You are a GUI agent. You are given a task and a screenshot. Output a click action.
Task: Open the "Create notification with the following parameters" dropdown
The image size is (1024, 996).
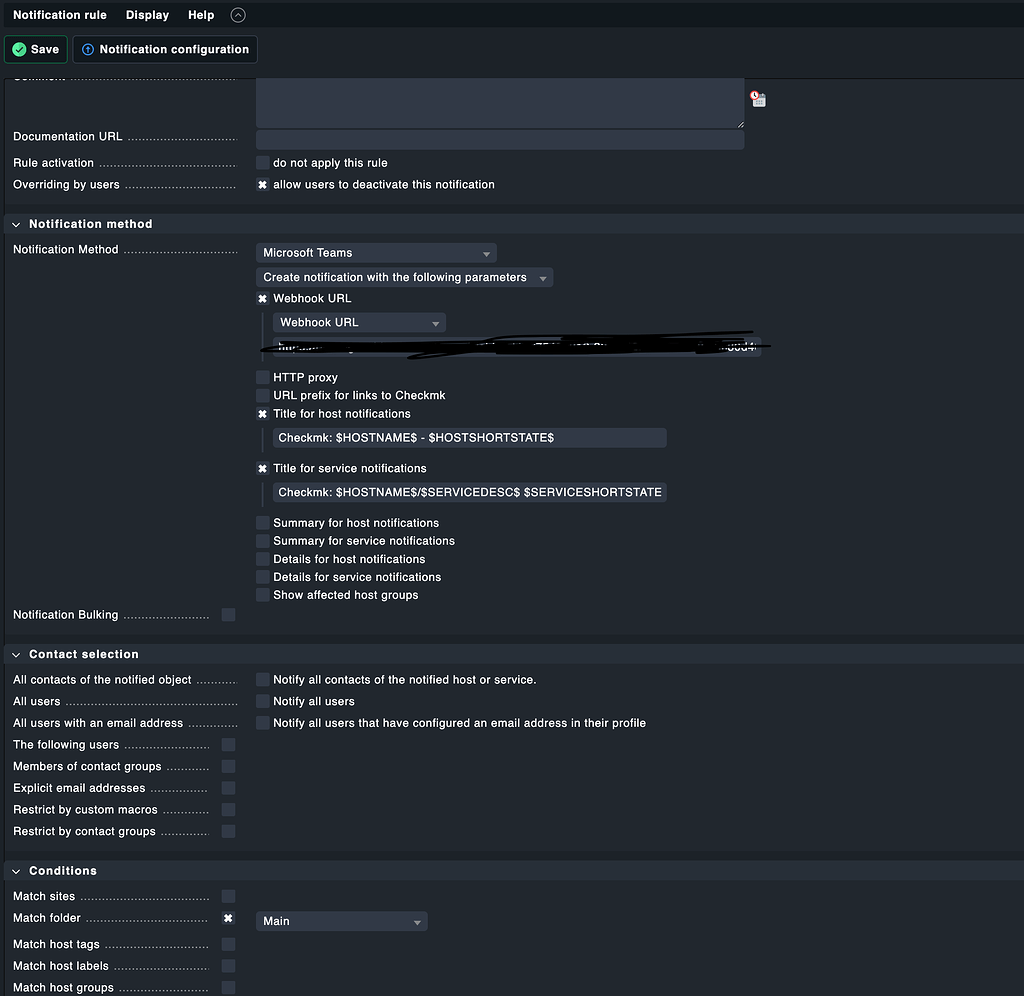[x=403, y=277]
